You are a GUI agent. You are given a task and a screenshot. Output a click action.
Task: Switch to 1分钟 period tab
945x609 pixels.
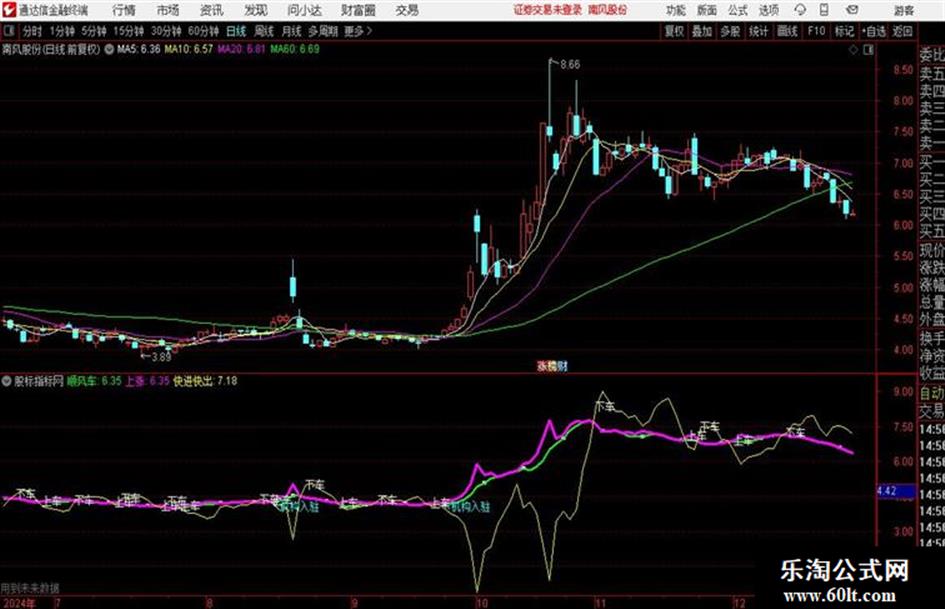click(61, 31)
